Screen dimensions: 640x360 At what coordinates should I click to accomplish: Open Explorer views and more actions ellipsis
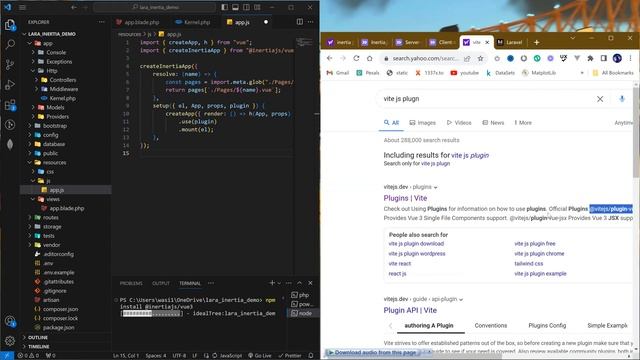coord(101,22)
